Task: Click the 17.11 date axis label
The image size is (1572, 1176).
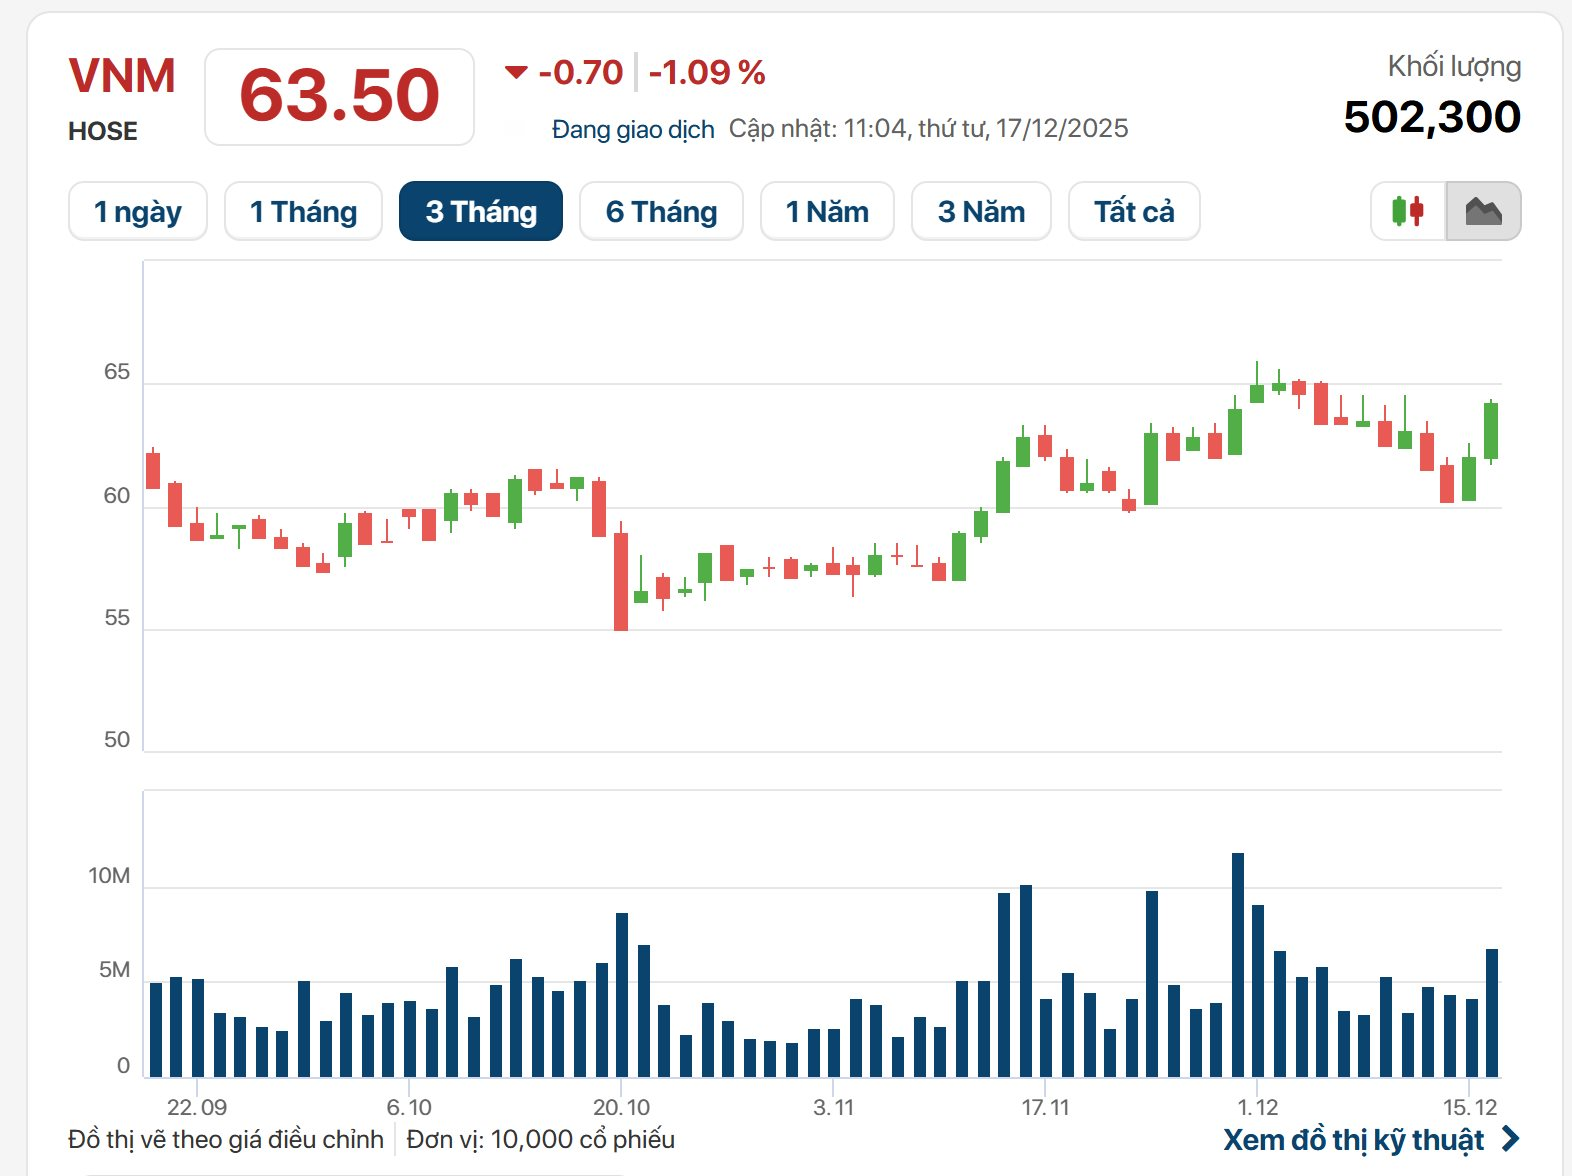Action: [1045, 1107]
